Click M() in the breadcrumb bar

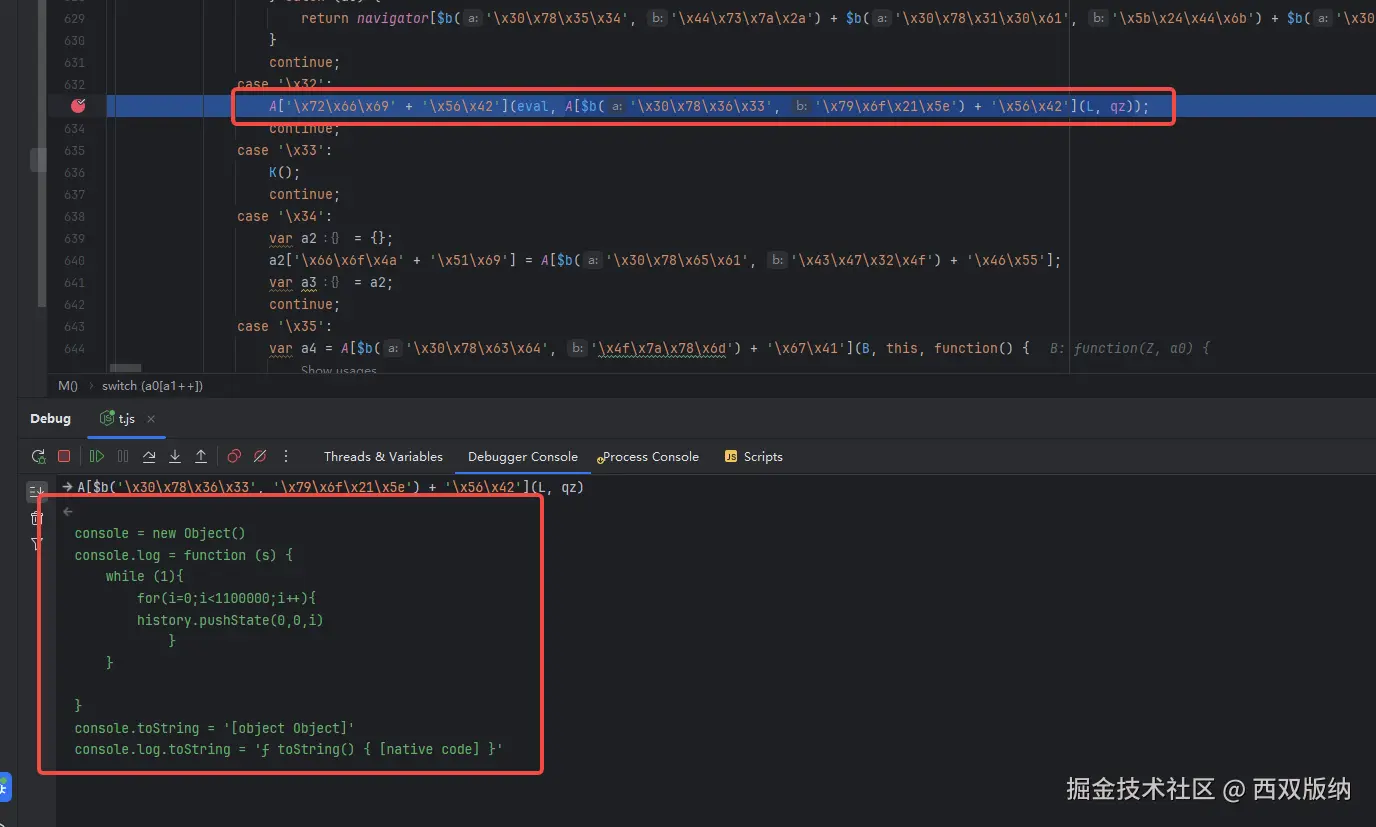pyautogui.click(x=68, y=385)
